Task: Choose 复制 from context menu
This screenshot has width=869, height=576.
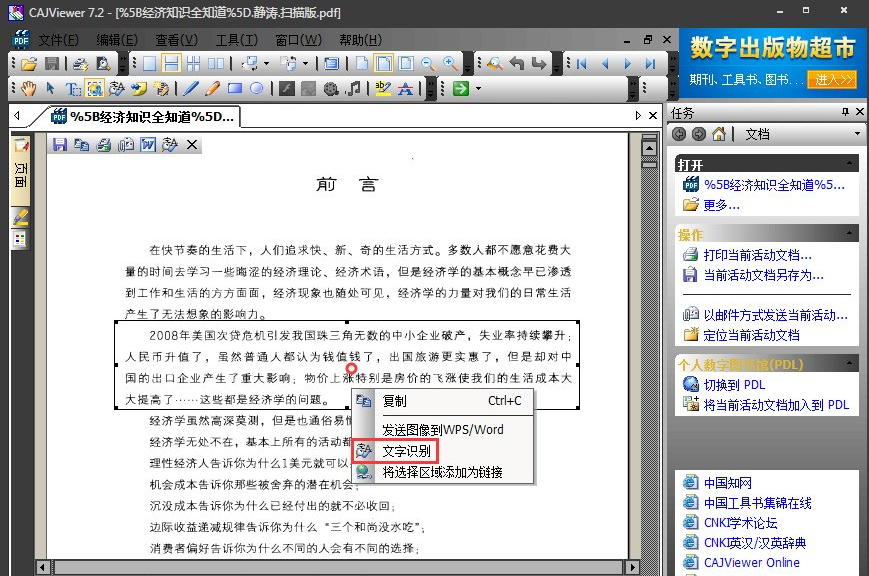Action: (443, 401)
